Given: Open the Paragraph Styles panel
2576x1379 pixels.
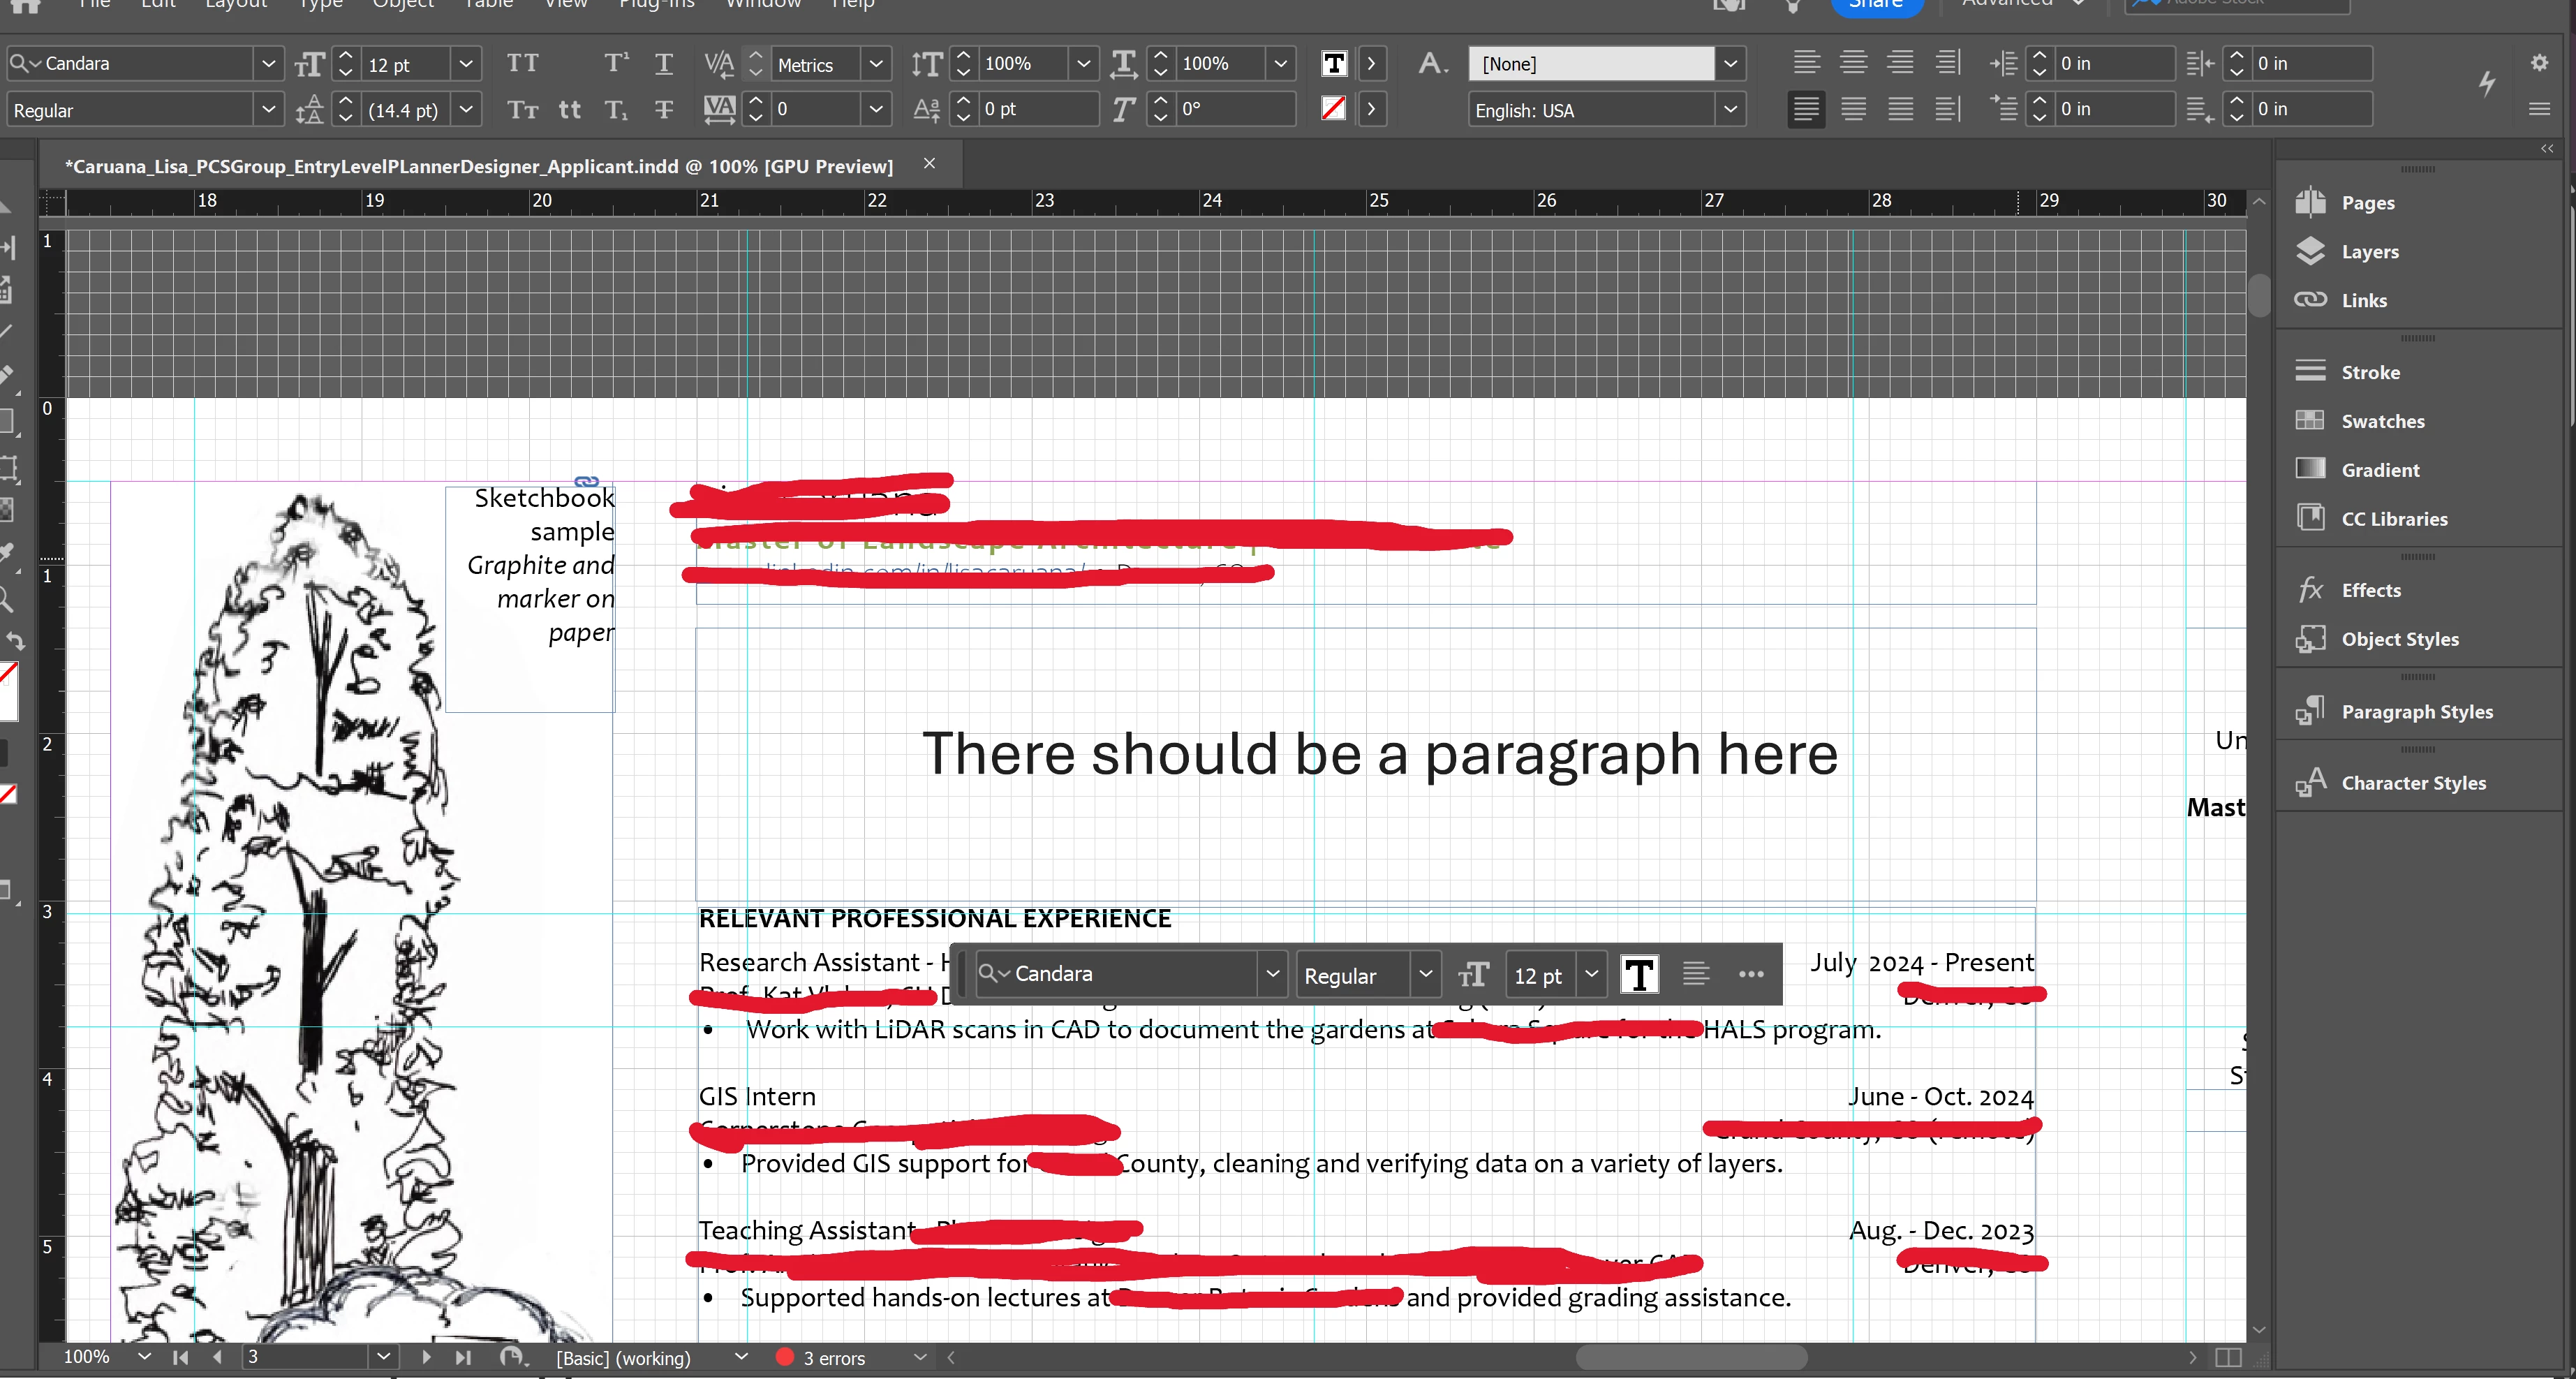Looking at the screenshot, I should point(2416,712).
